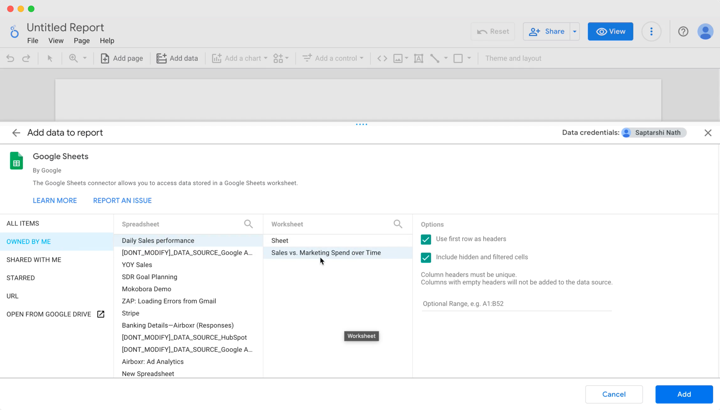Open the user account avatar
The image size is (720, 410).
pos(705,32)
